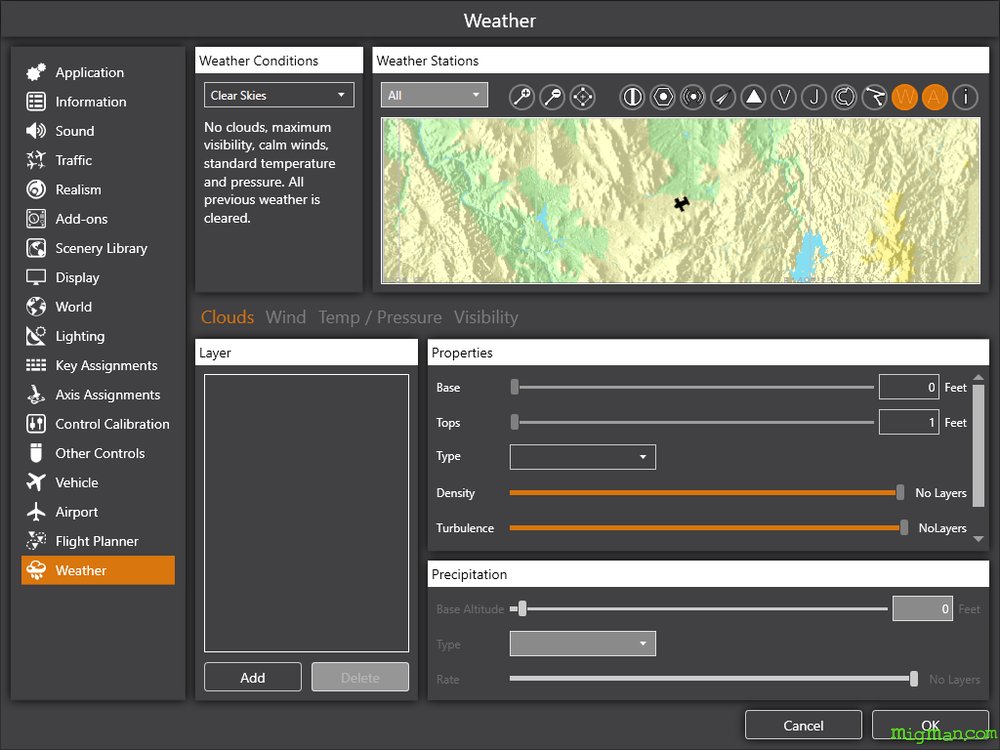Toggle the white triangle map icon
Screen dimensions: 1000x750
pos(754,97)
